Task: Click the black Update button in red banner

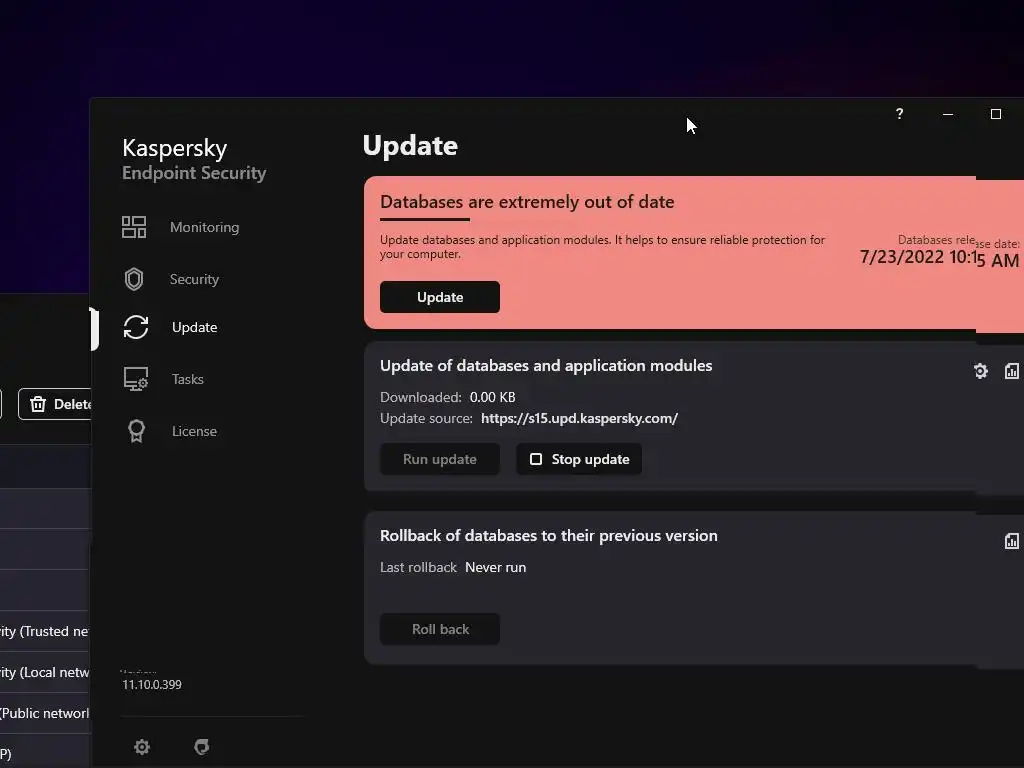Action: [x=440, y=297]
